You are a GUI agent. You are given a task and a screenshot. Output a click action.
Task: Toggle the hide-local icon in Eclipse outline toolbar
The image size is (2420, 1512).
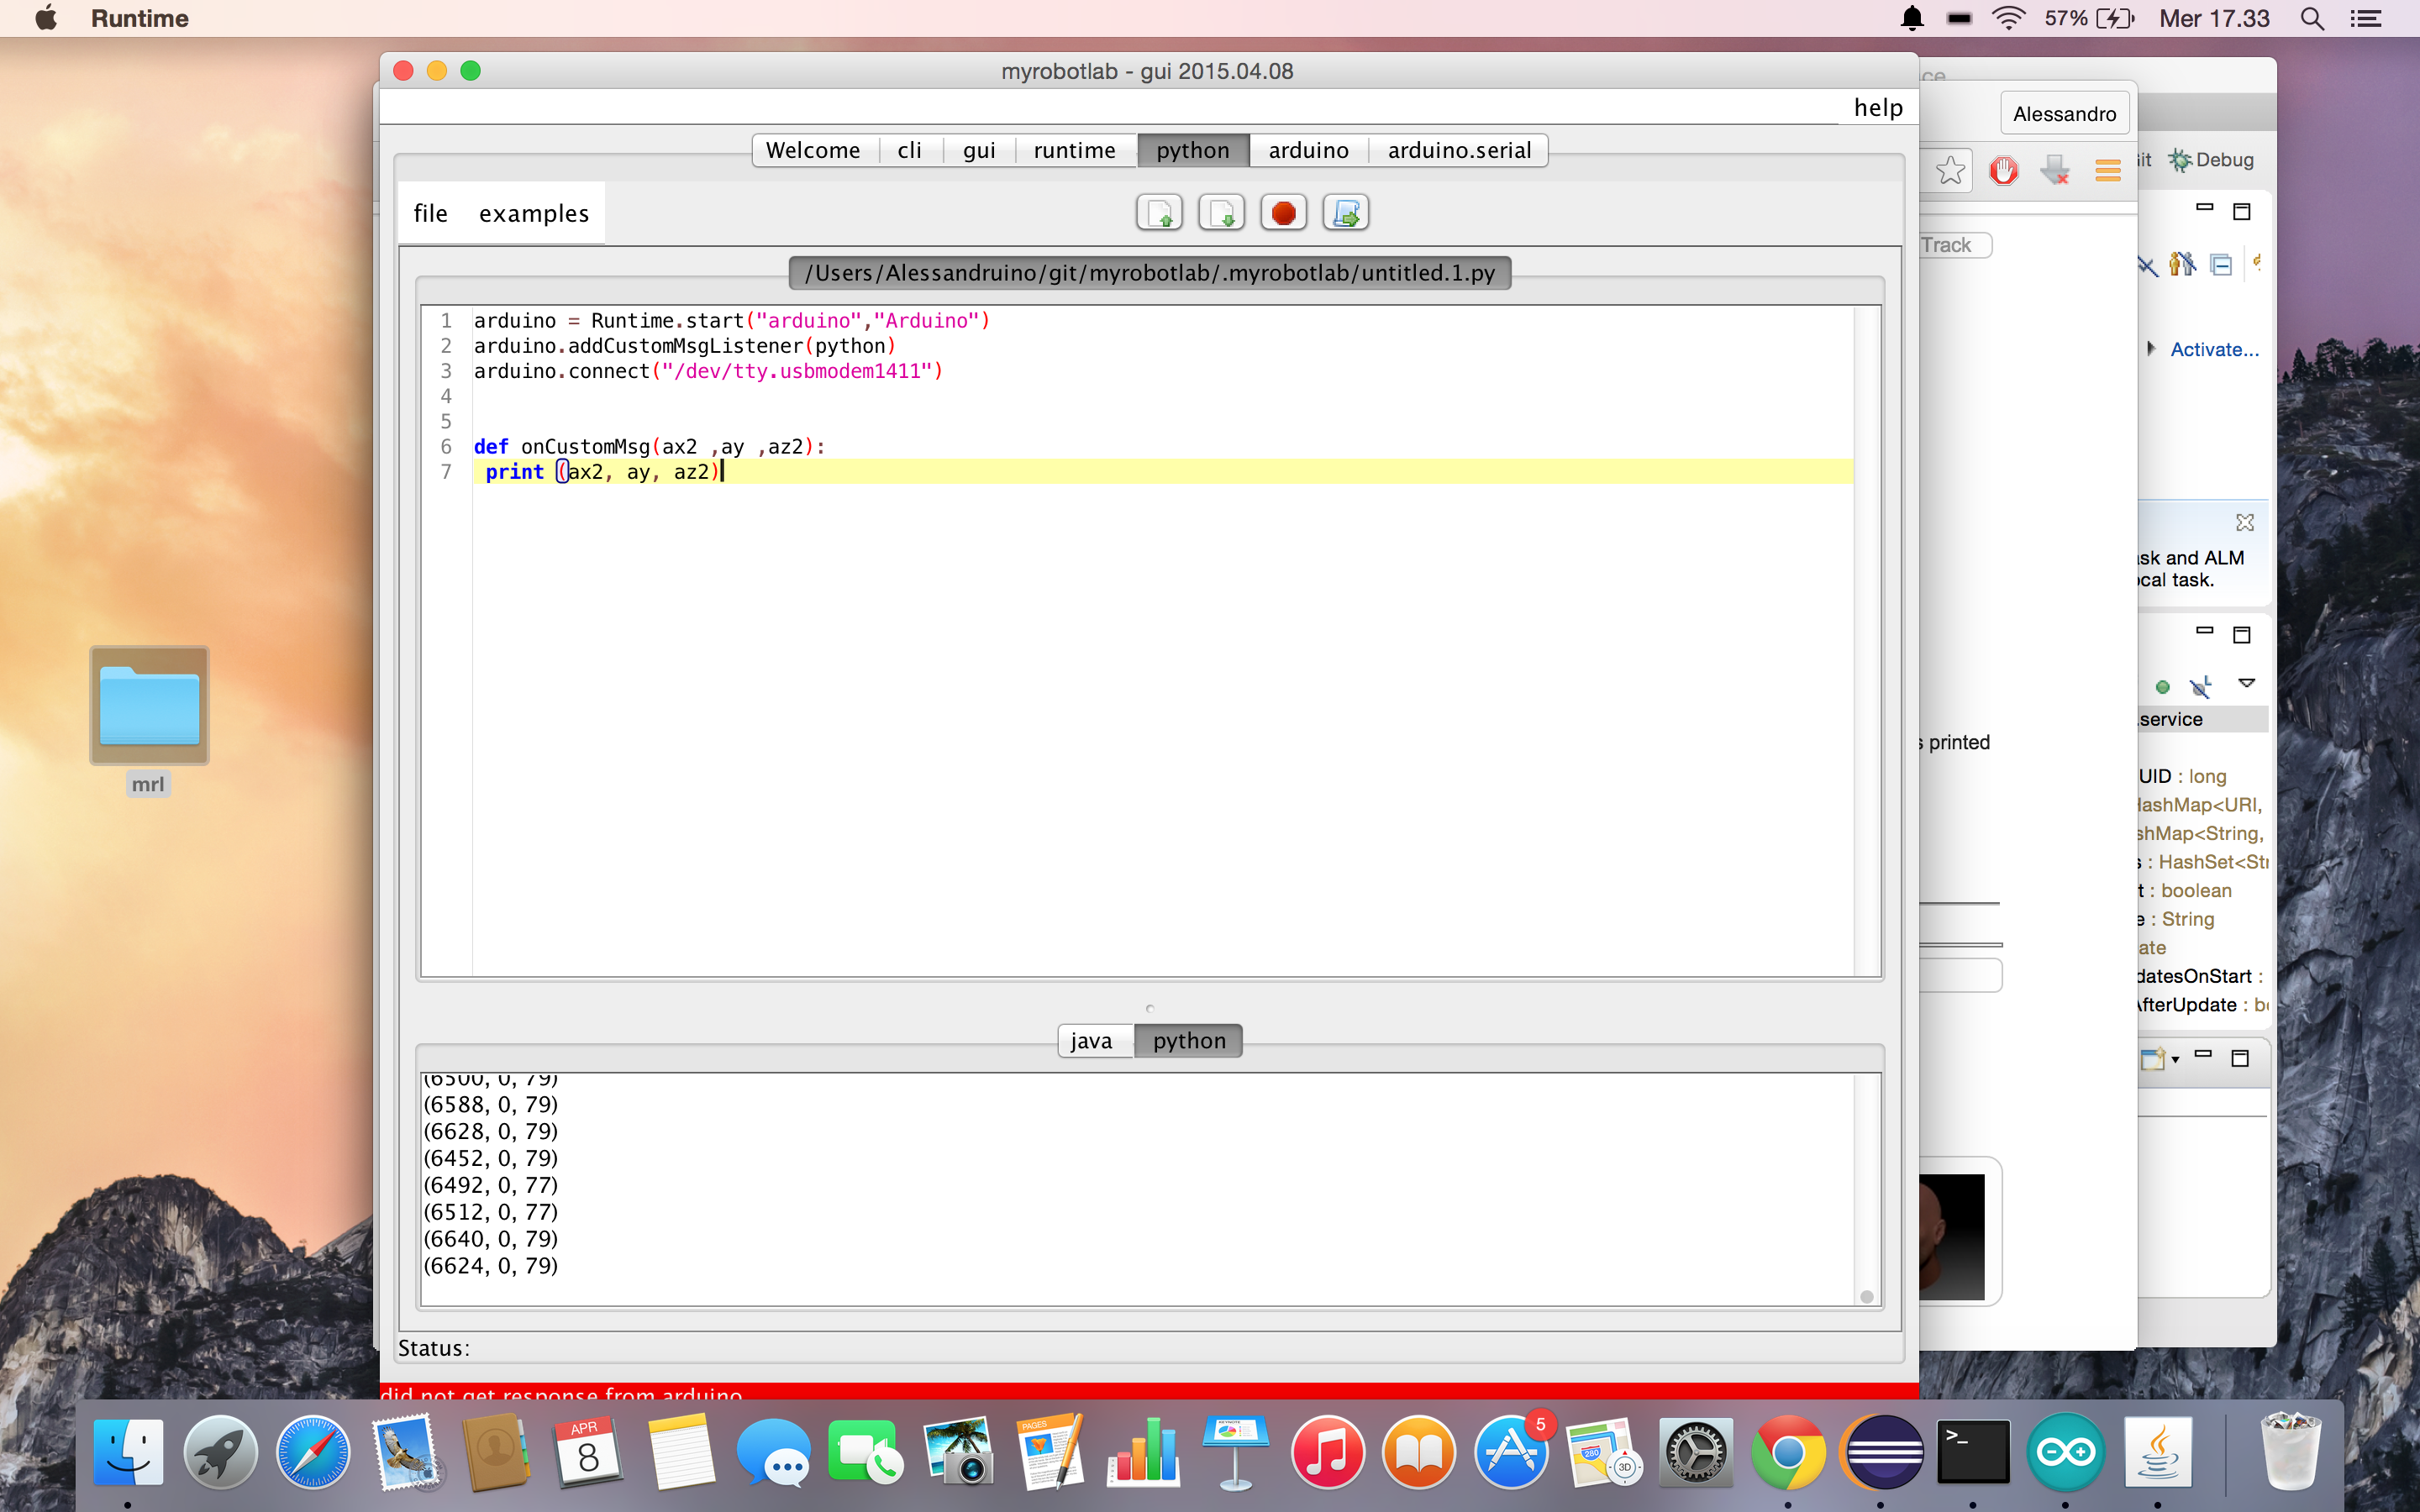pyautogui.click(x=2200, y=686)
